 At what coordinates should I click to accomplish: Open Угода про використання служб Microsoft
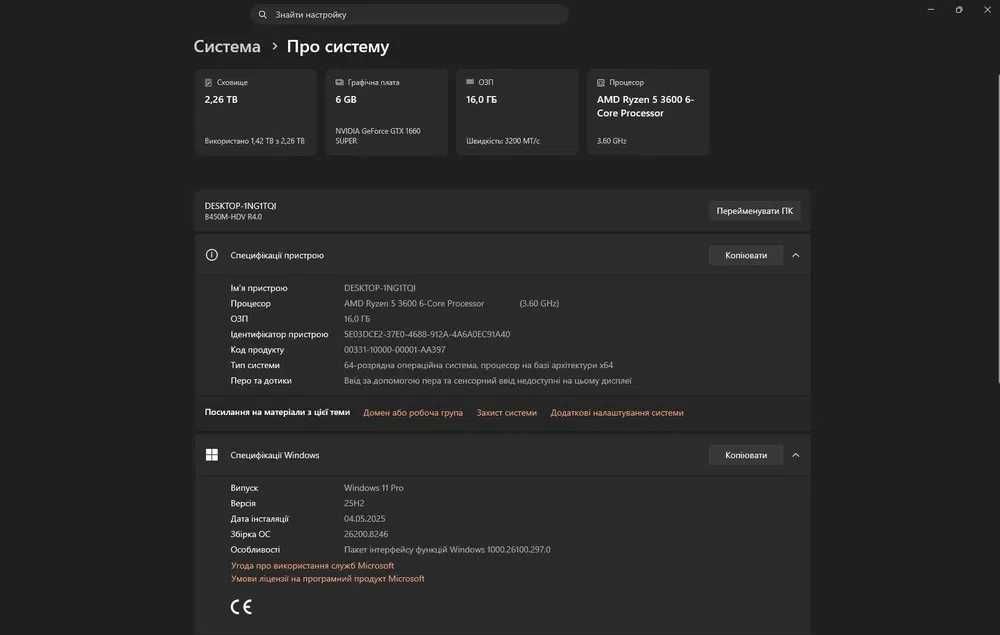(312, 566)
